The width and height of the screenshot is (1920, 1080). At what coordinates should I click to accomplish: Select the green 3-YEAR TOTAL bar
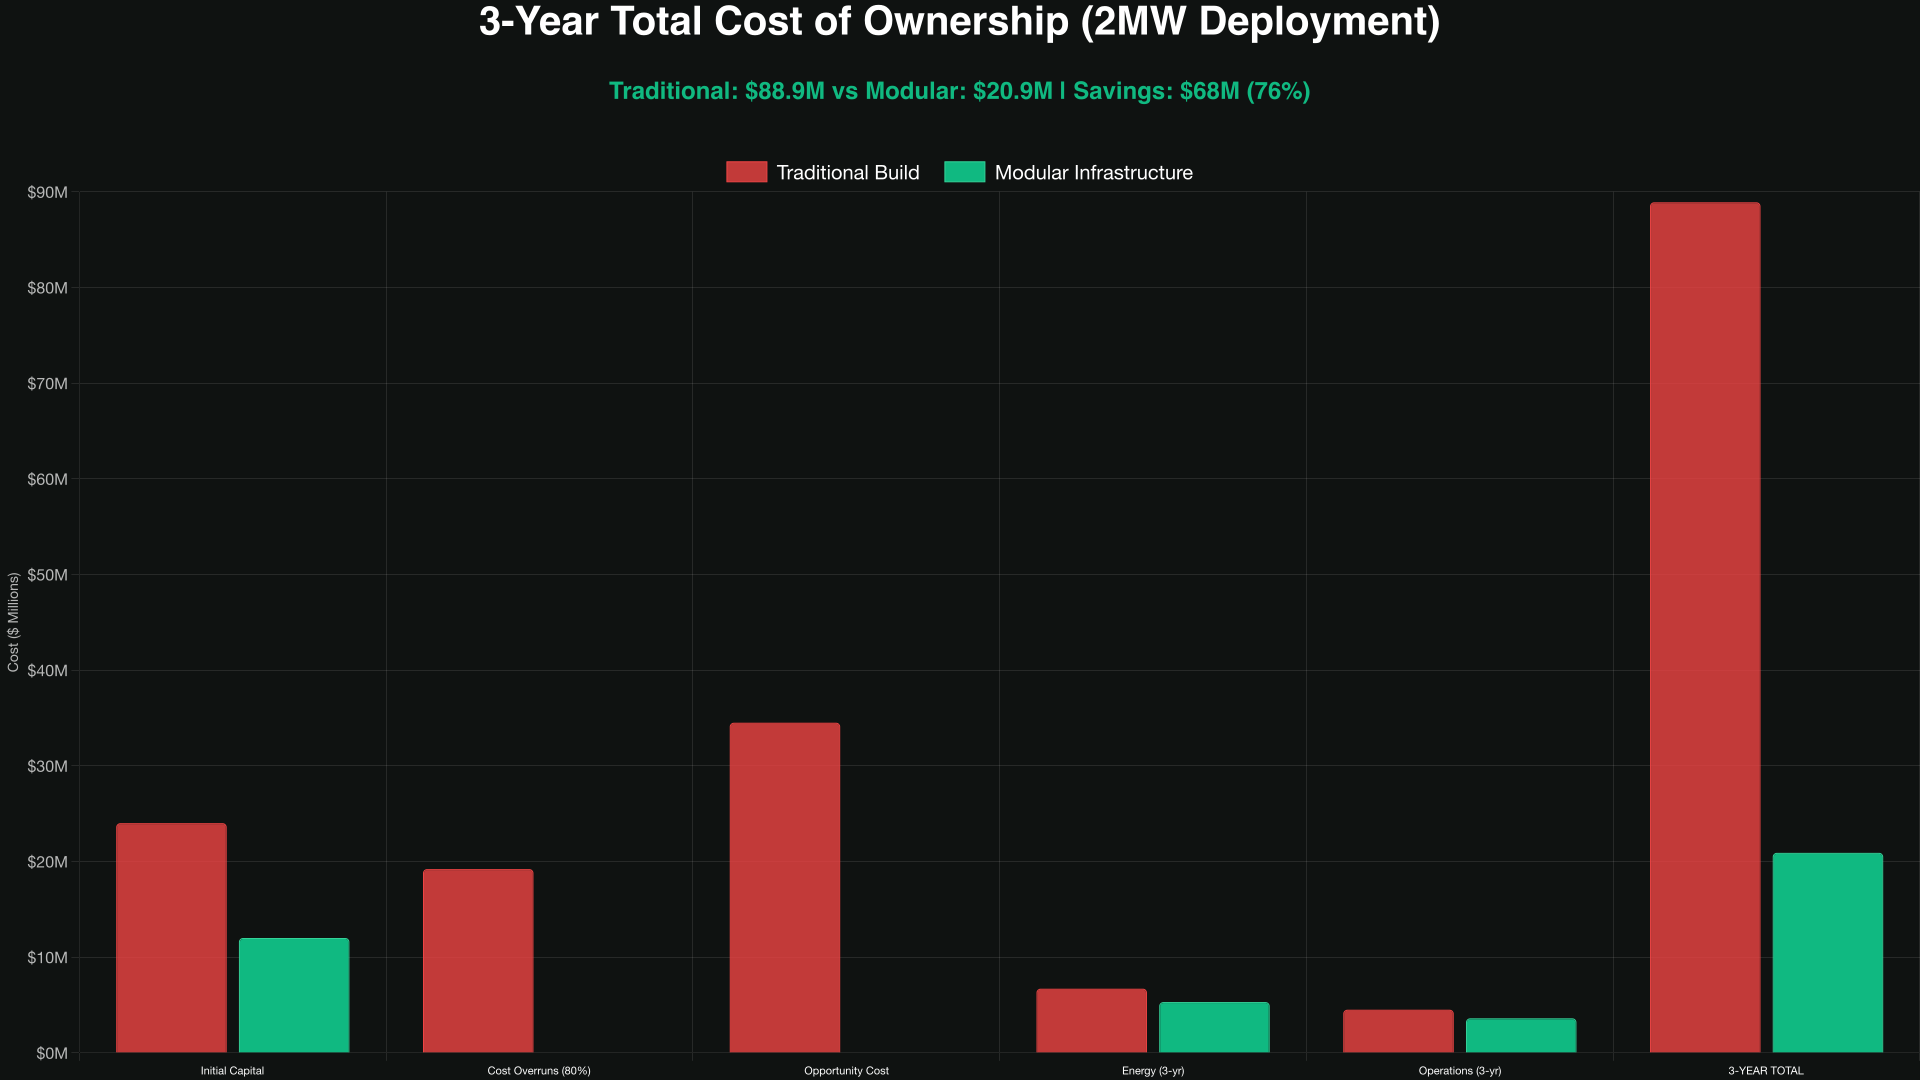(x=1828, y=953)
